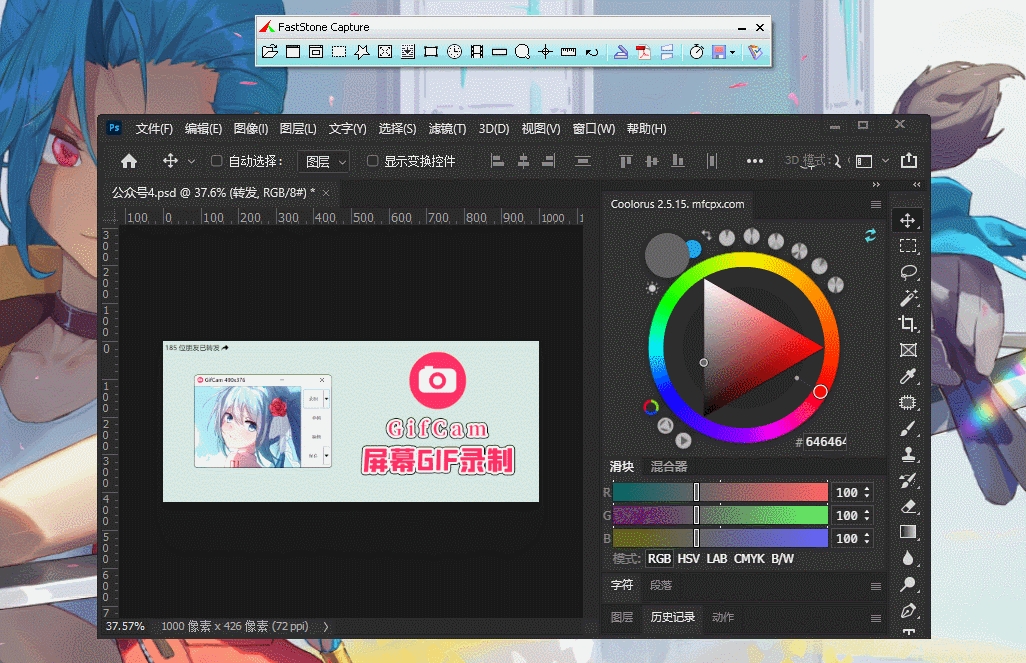Select the Crop tool
The image size is (1026, 663).
[x=908, y=324]
